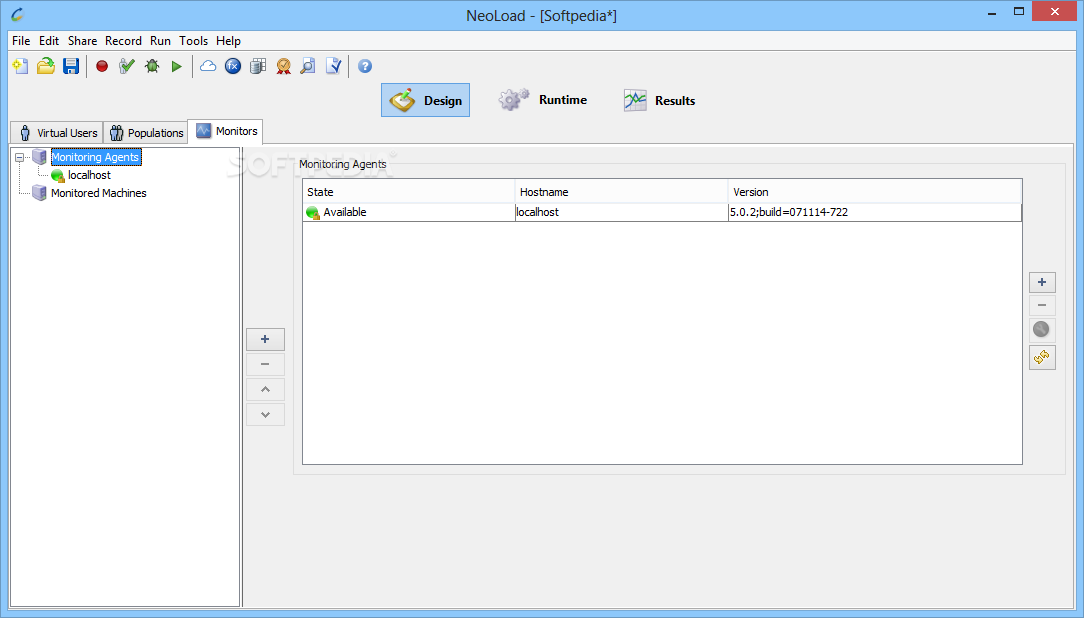Viewport: 1084px width, 618px height.
Task: Click the NeoLoad app icon in title bar
Action: click(x=17, y=13)
